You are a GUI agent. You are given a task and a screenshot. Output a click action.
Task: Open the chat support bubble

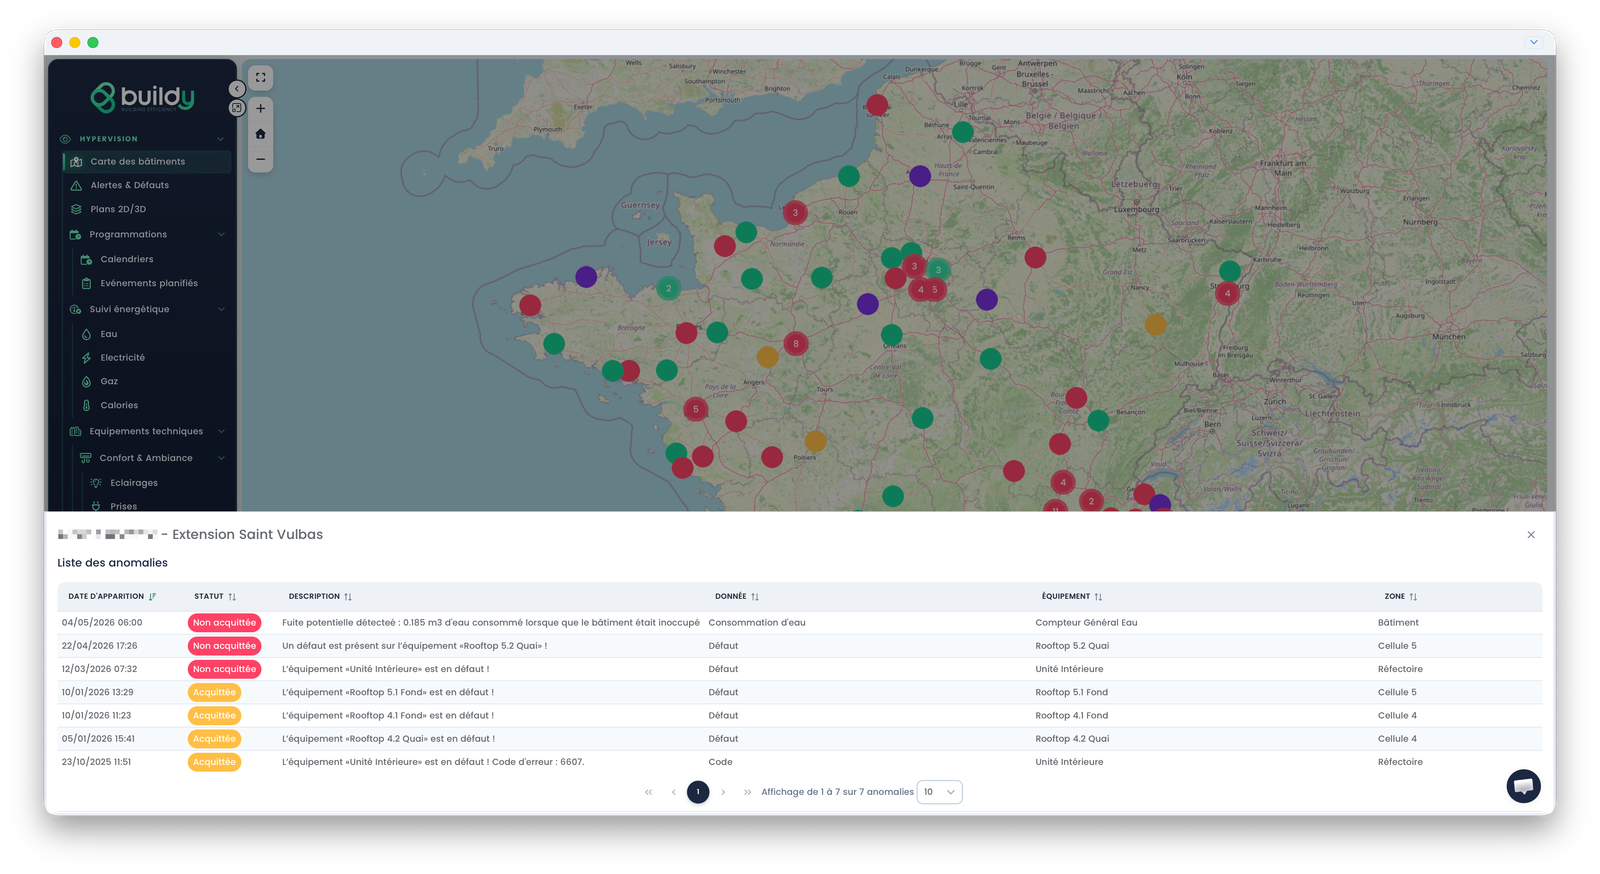point(1523,786)
